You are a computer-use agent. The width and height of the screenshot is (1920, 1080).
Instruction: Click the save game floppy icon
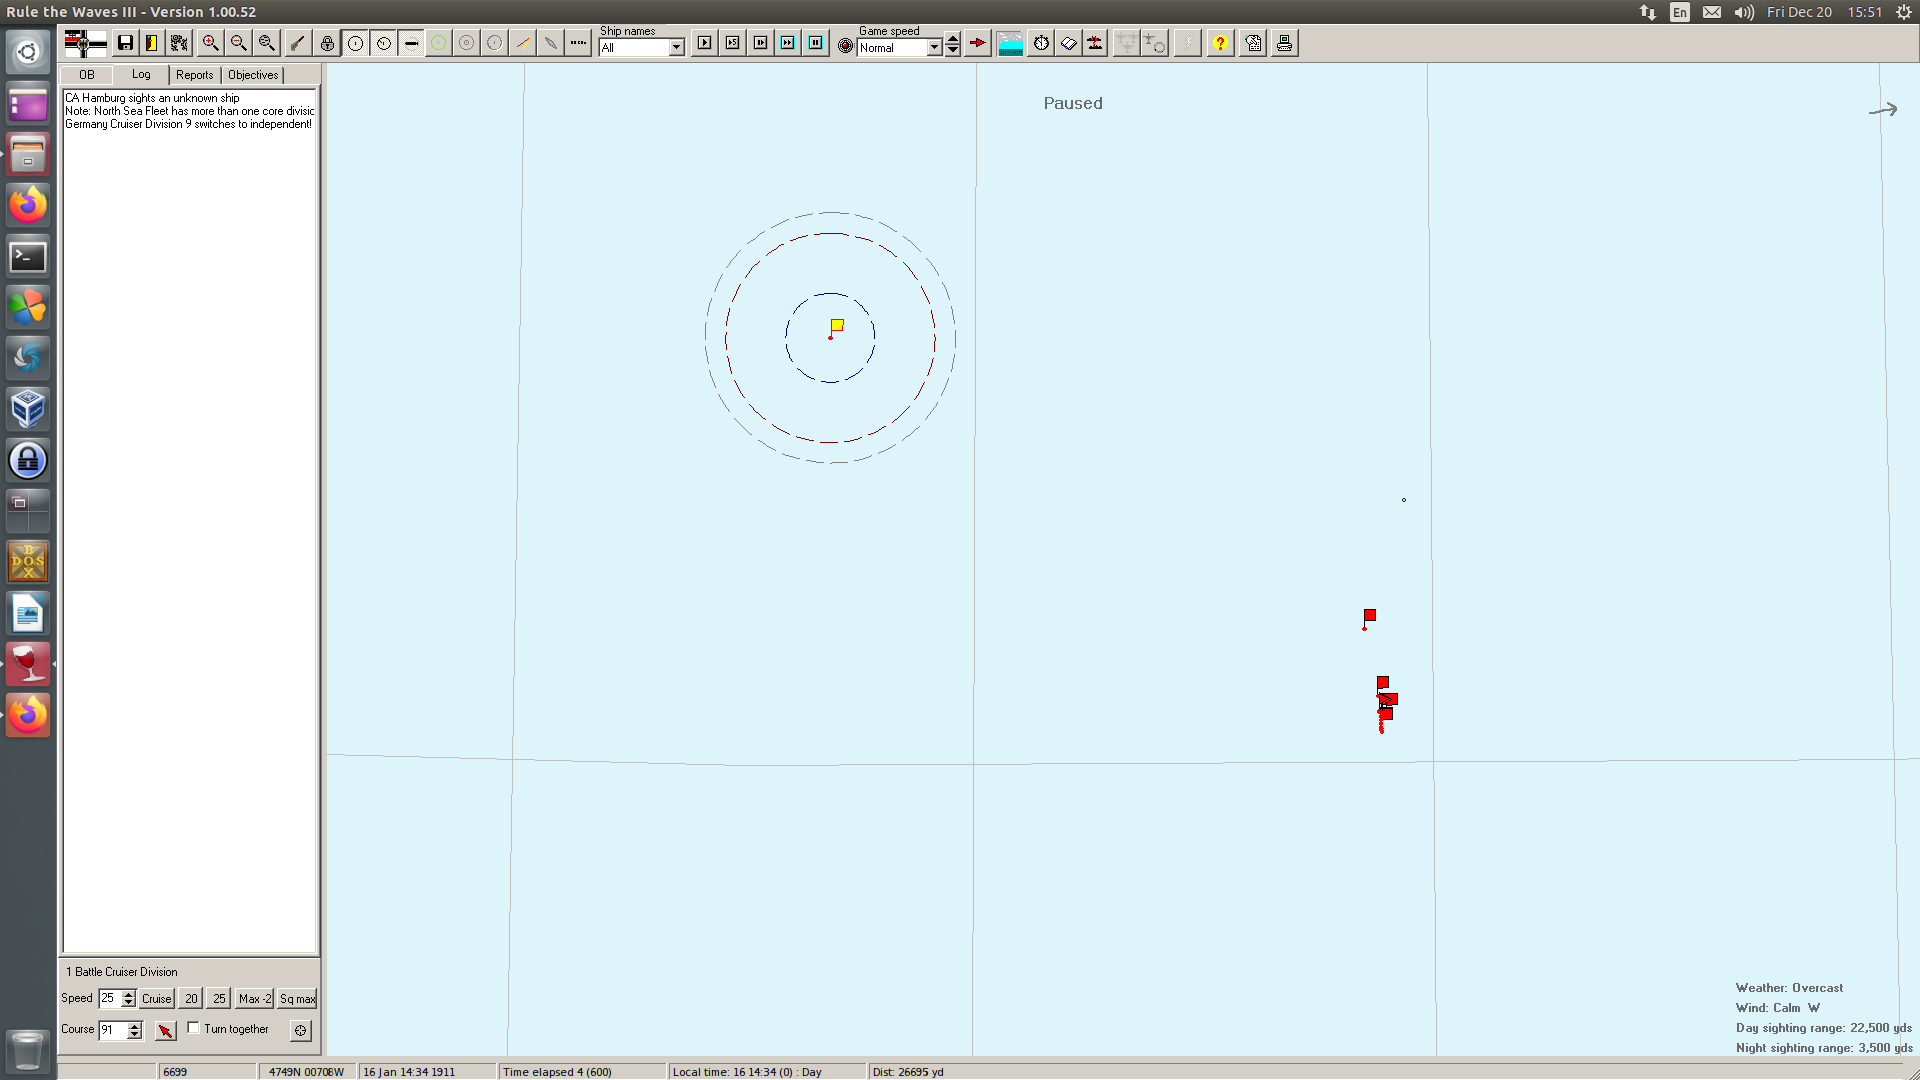click(x=125, y=43)
